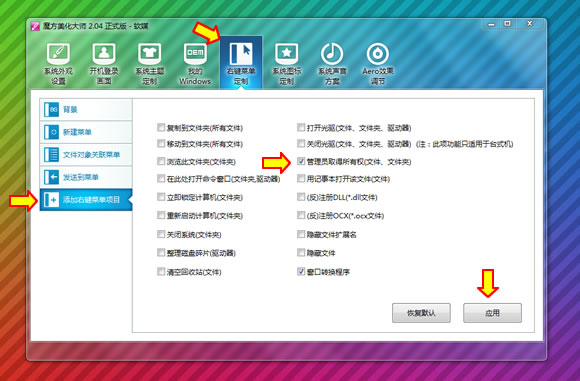Select 新建菜单 sidebar tab
This screenshot has width=580, height=381.
[x=86, y=132]
